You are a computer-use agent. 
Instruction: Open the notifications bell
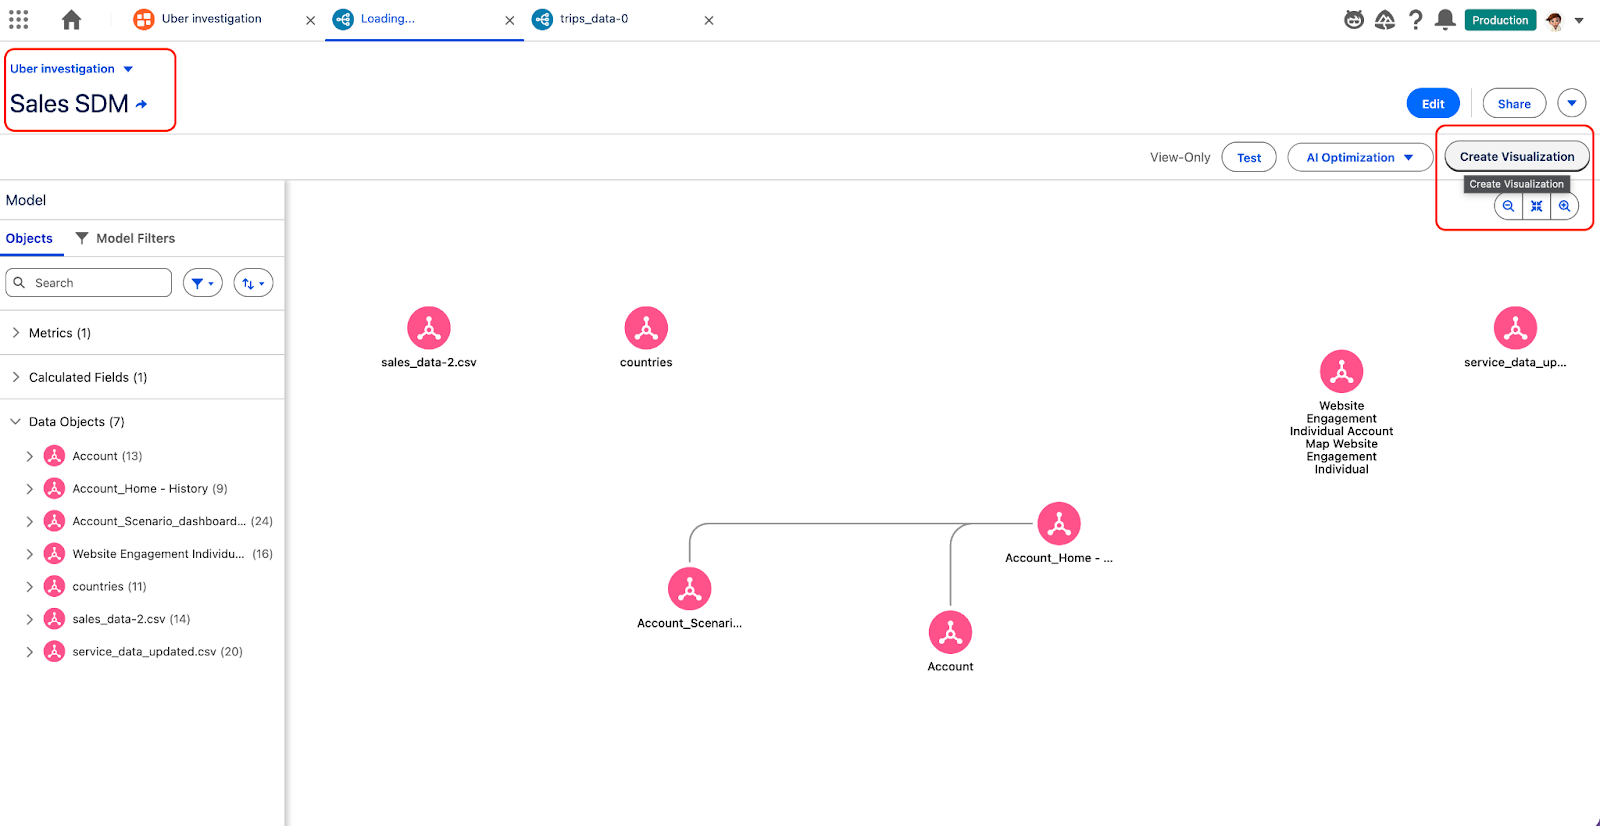click(x=1445, y=20)
